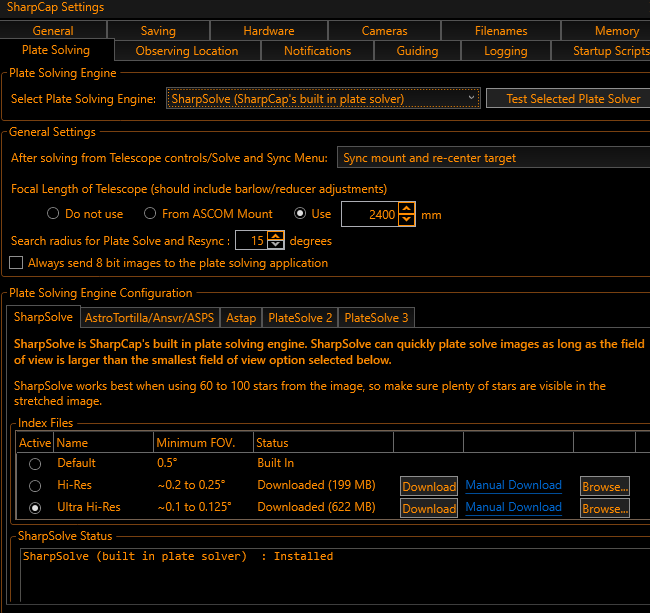The width and height of the screenshot is (650, 613).
Task: Switch to the Memory tab
Action: coord(606,30)
